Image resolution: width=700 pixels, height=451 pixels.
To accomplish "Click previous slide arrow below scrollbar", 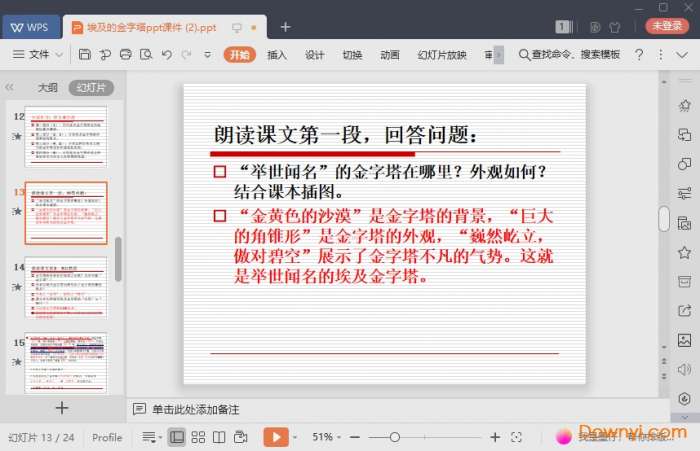I will (x=664, y=361).
